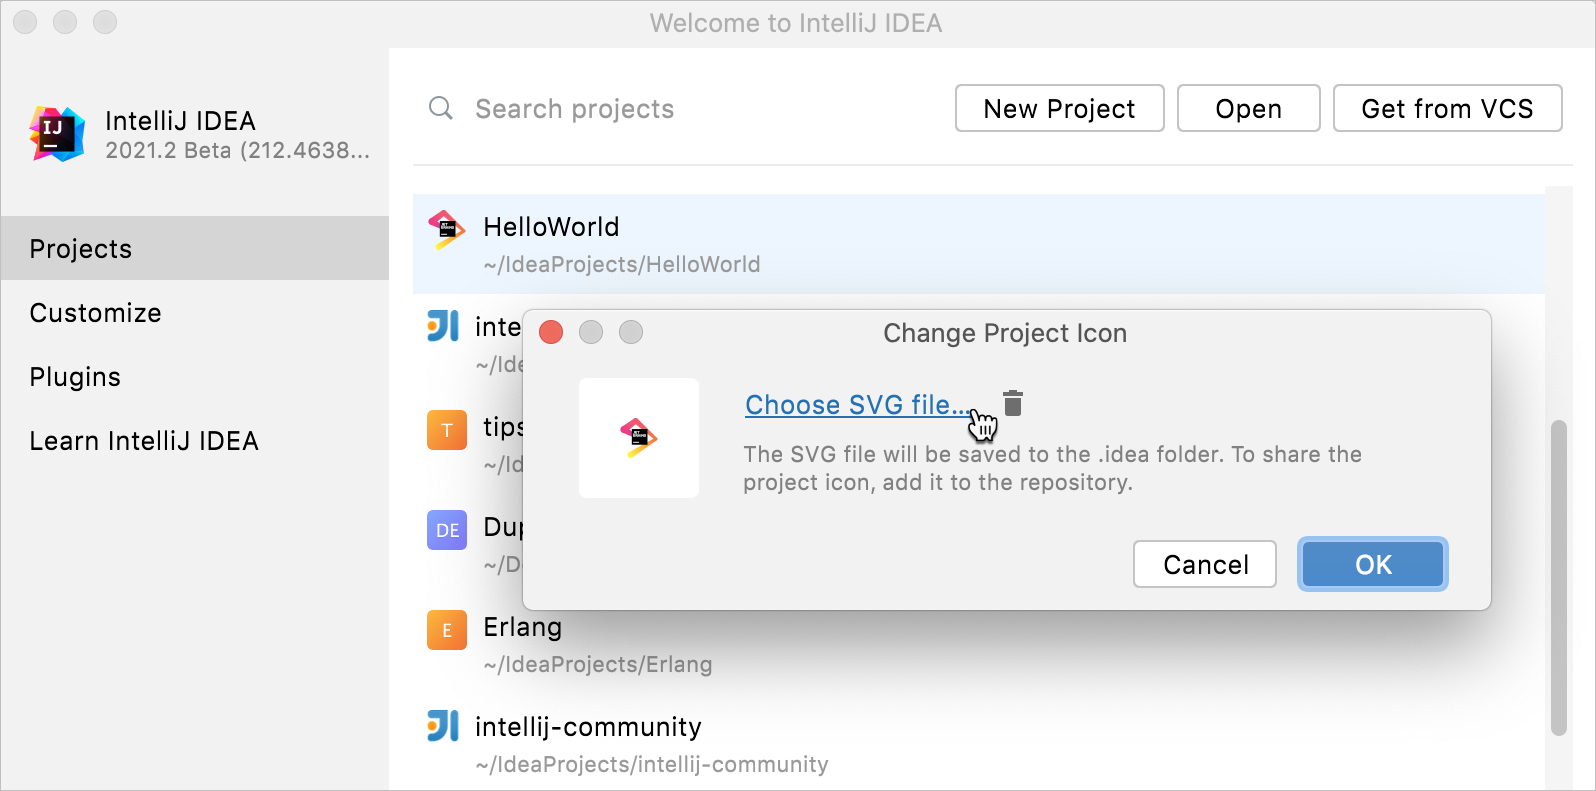Select the HelloWorld project name

pyautogui.click(x=551, y=227)
